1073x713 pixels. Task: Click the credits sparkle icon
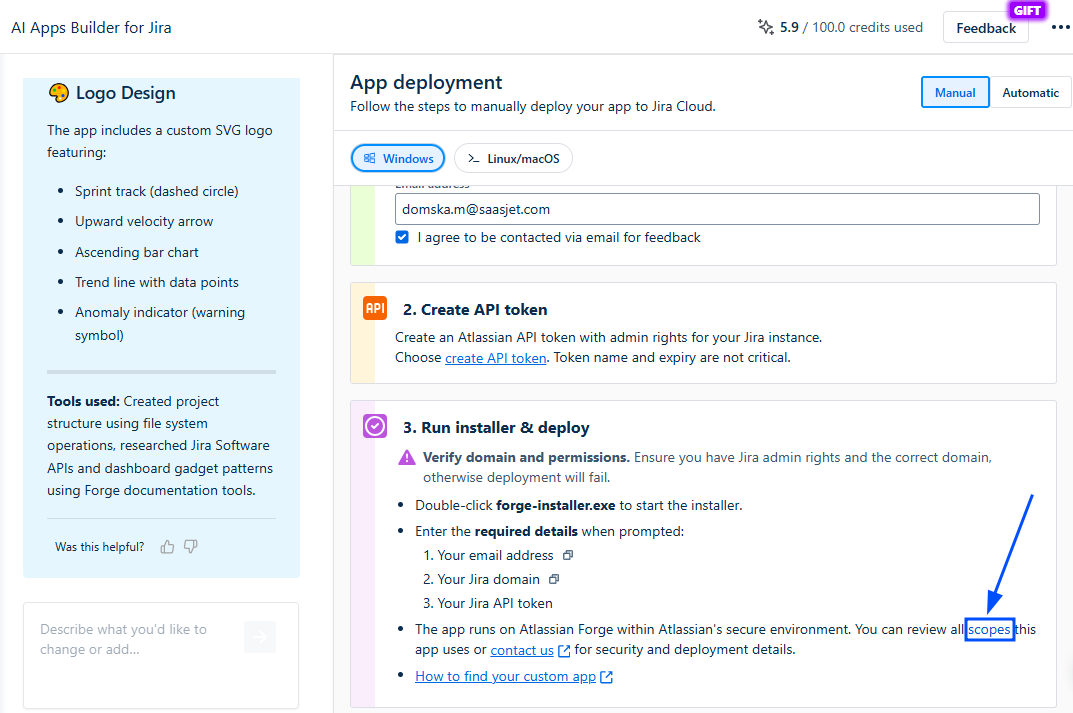tap(766, 28)
